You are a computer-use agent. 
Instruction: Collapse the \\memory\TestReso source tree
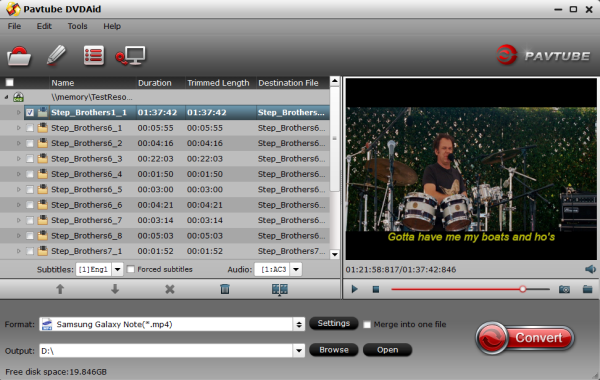pos(7,97)
